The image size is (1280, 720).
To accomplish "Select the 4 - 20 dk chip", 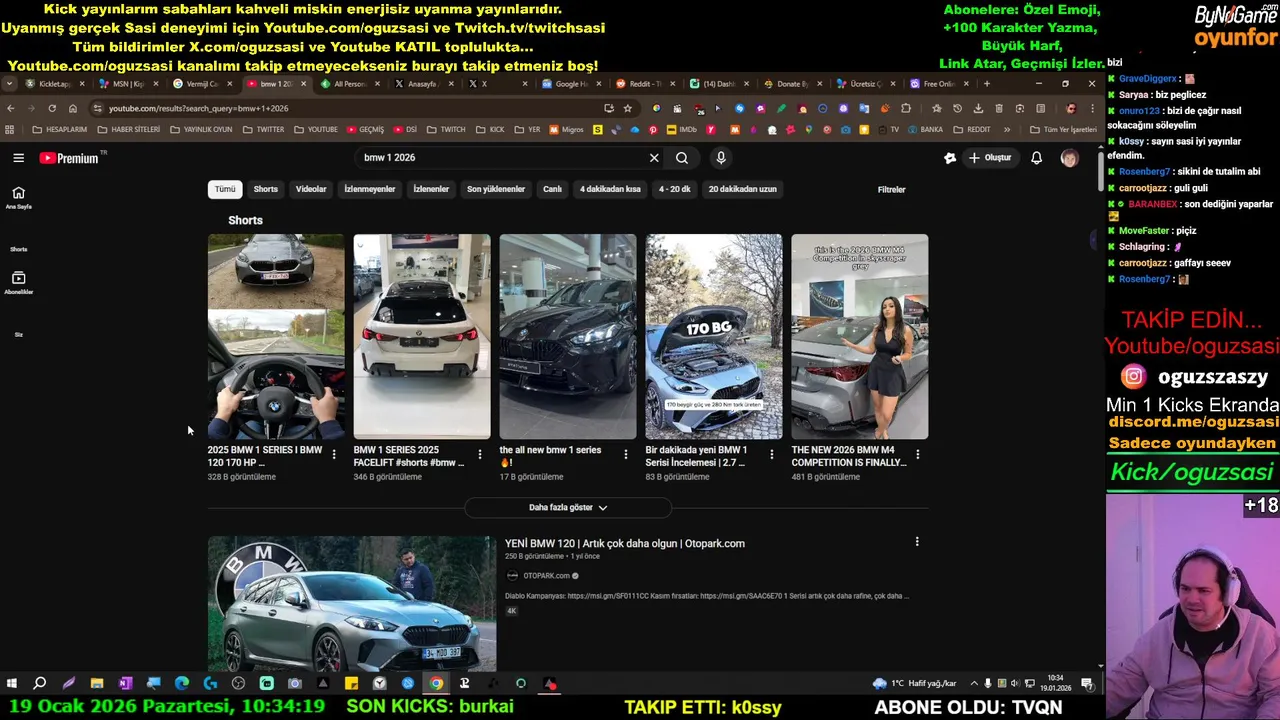I will pyautogui.click(x=675, y=189).
